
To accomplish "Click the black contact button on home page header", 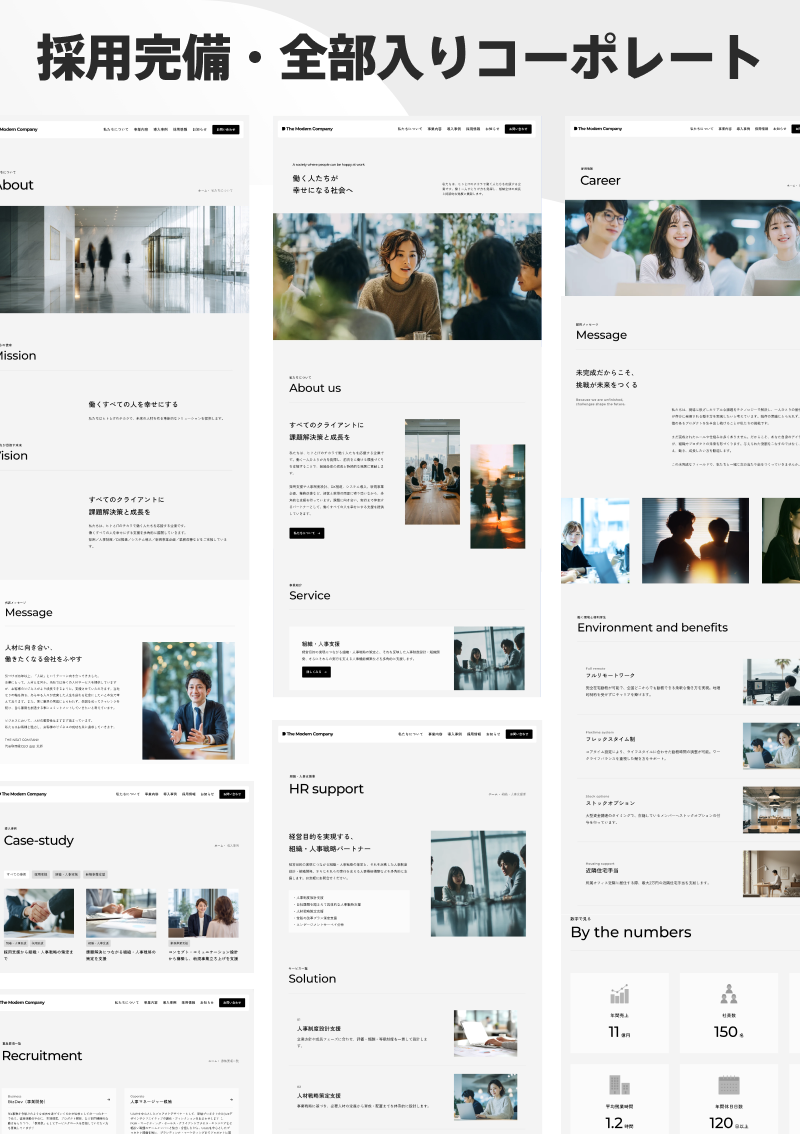I will pyautogui.click(x=518, y=129).
